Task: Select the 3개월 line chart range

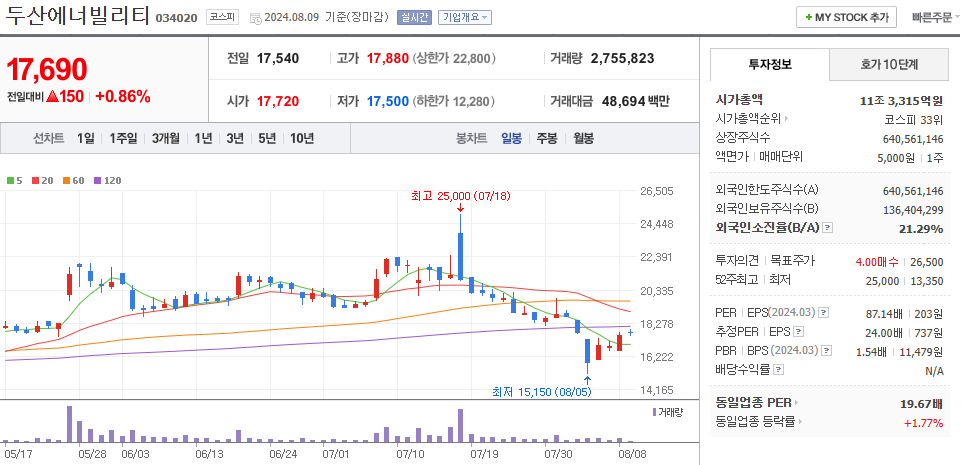Action: [x=166, y=139]
